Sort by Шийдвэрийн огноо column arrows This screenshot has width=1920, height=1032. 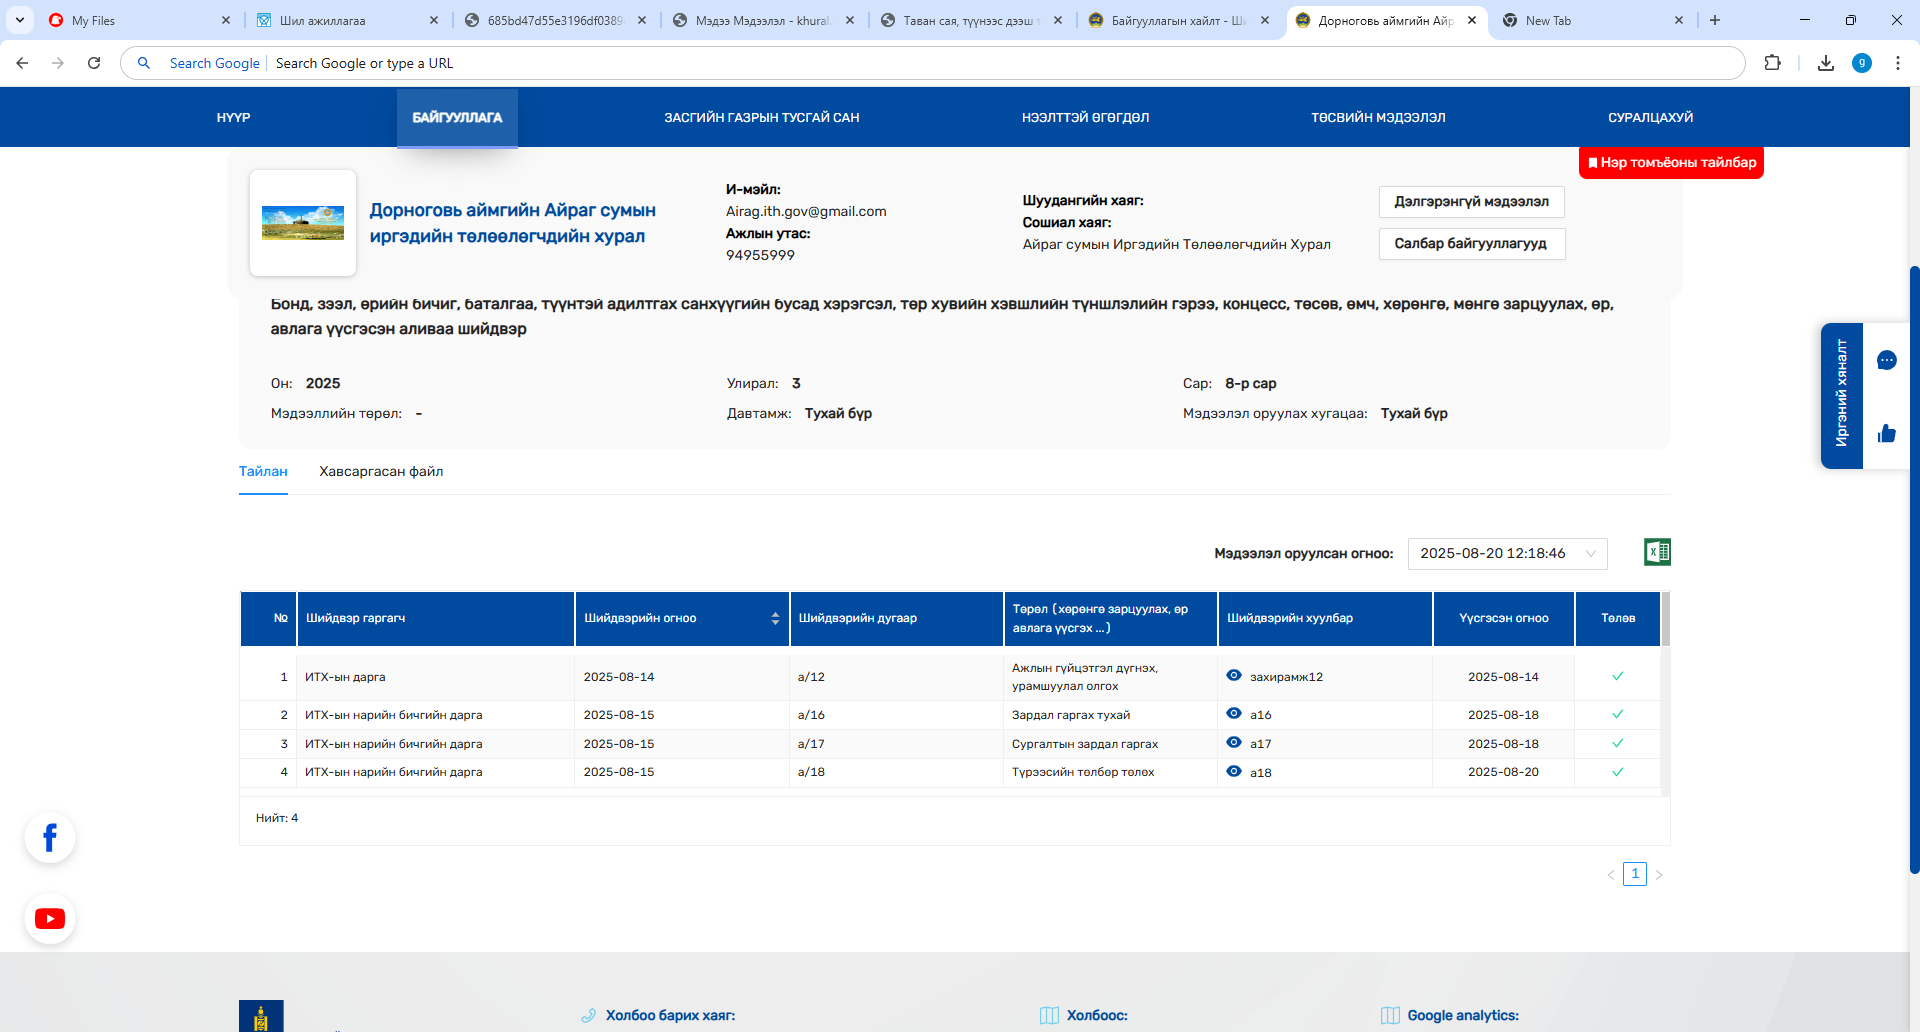[775, 619]
